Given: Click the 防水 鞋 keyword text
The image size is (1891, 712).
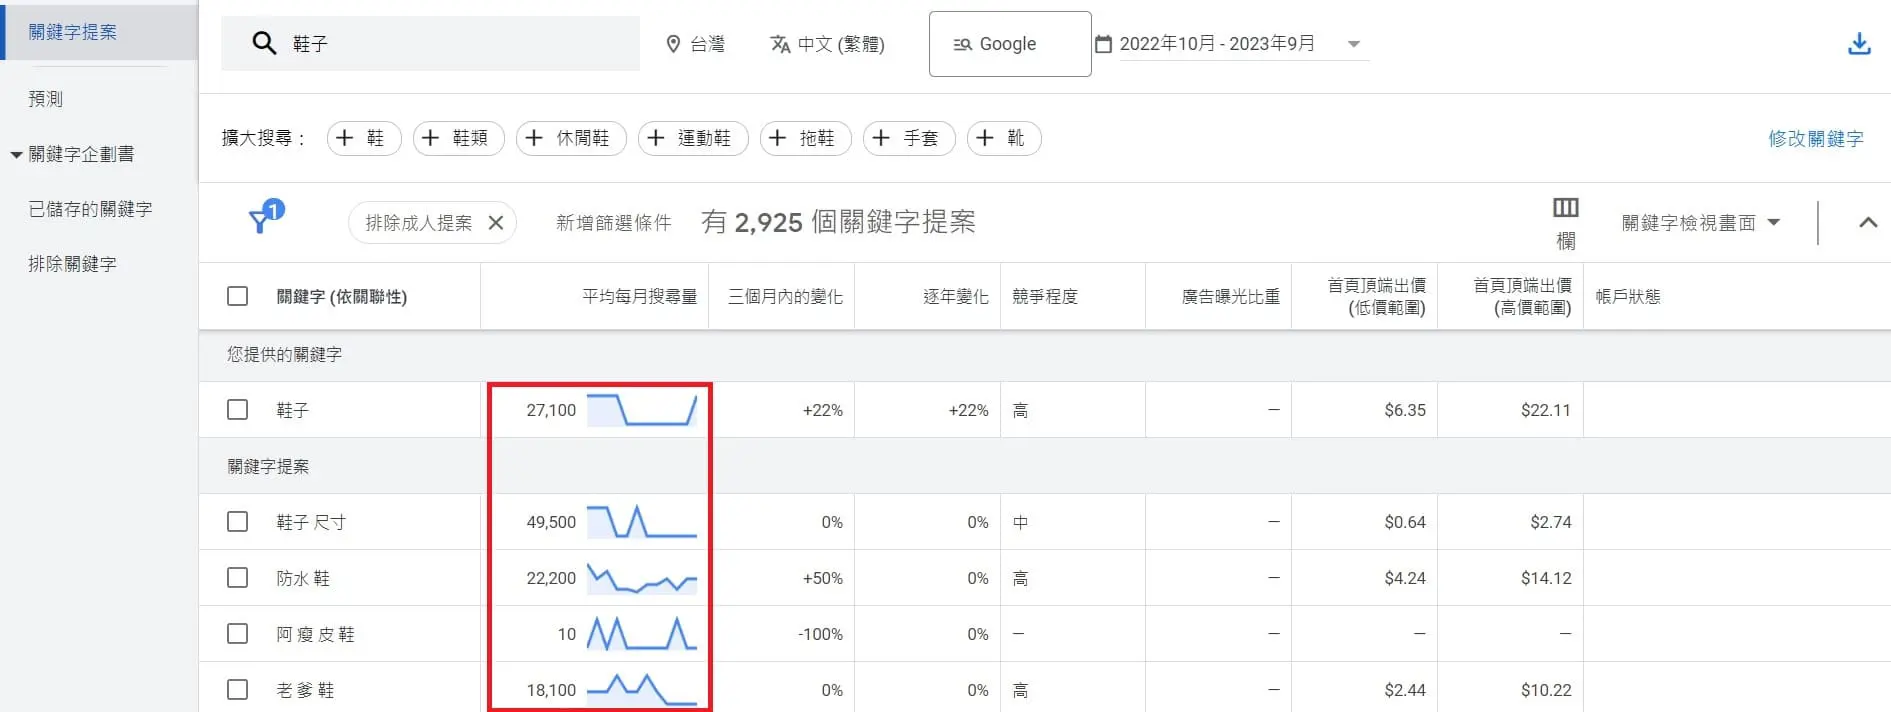Looking at the screenshot, I should [303, 578].
